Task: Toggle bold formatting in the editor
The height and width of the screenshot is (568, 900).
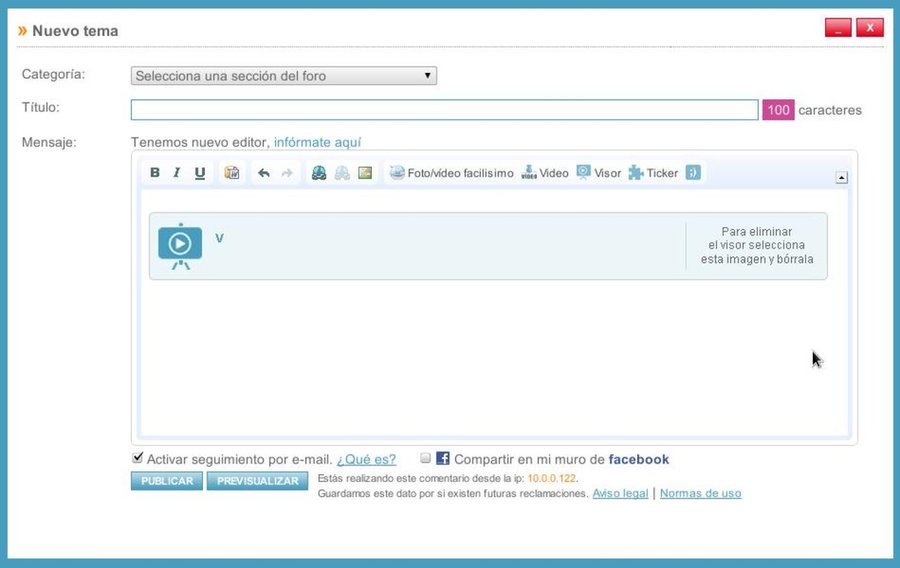Action: (x=154, y=173)
